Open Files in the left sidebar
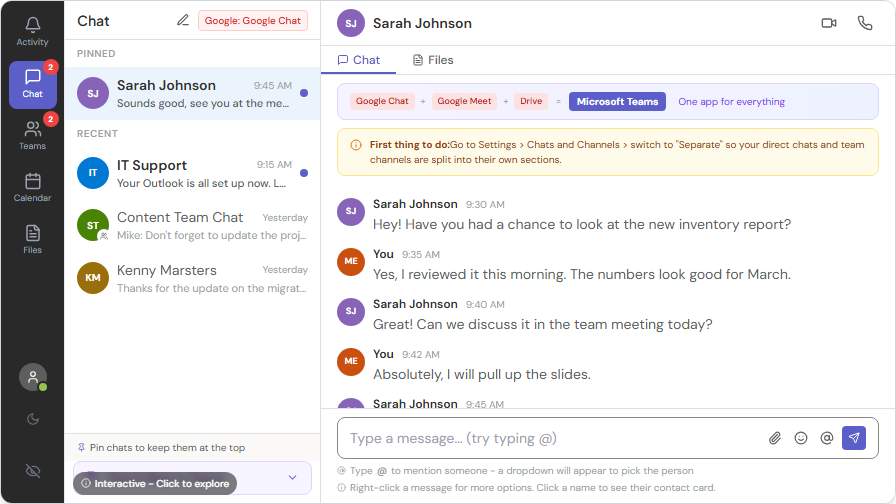 33,240
